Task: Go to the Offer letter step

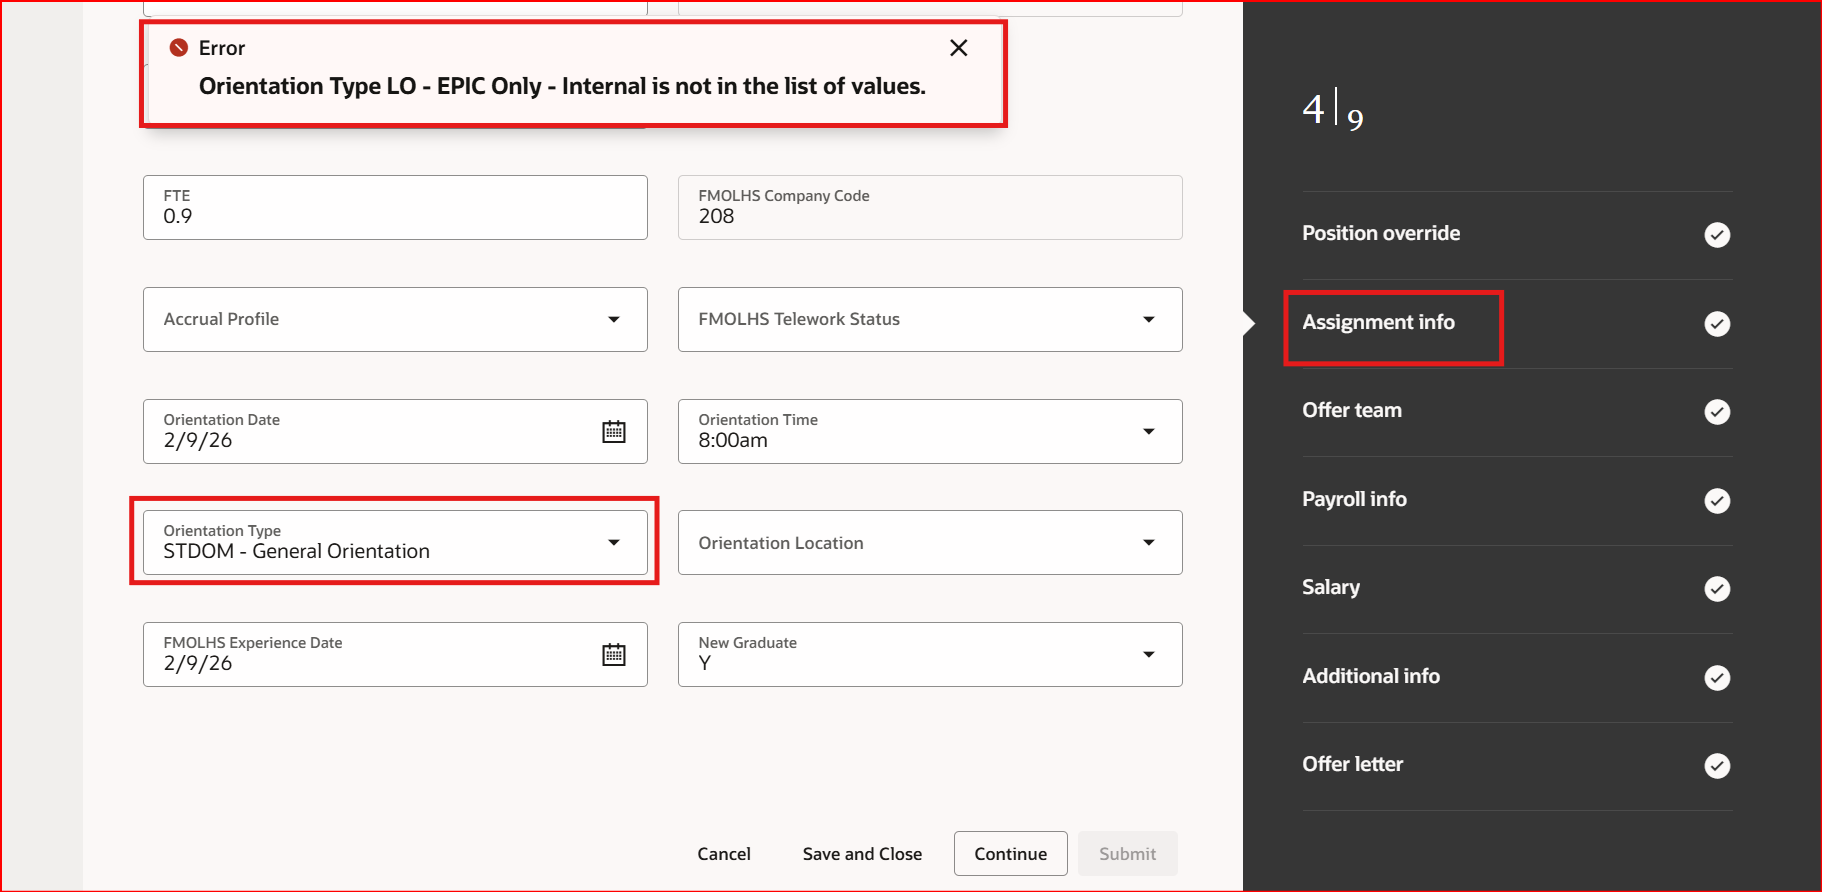Action: 1352,764
